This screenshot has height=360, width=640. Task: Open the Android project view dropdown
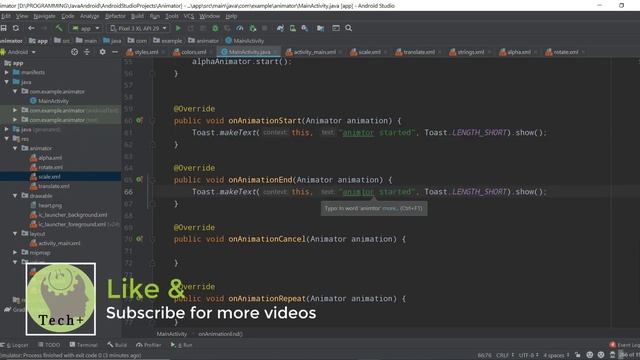click(x=18, y=52)
